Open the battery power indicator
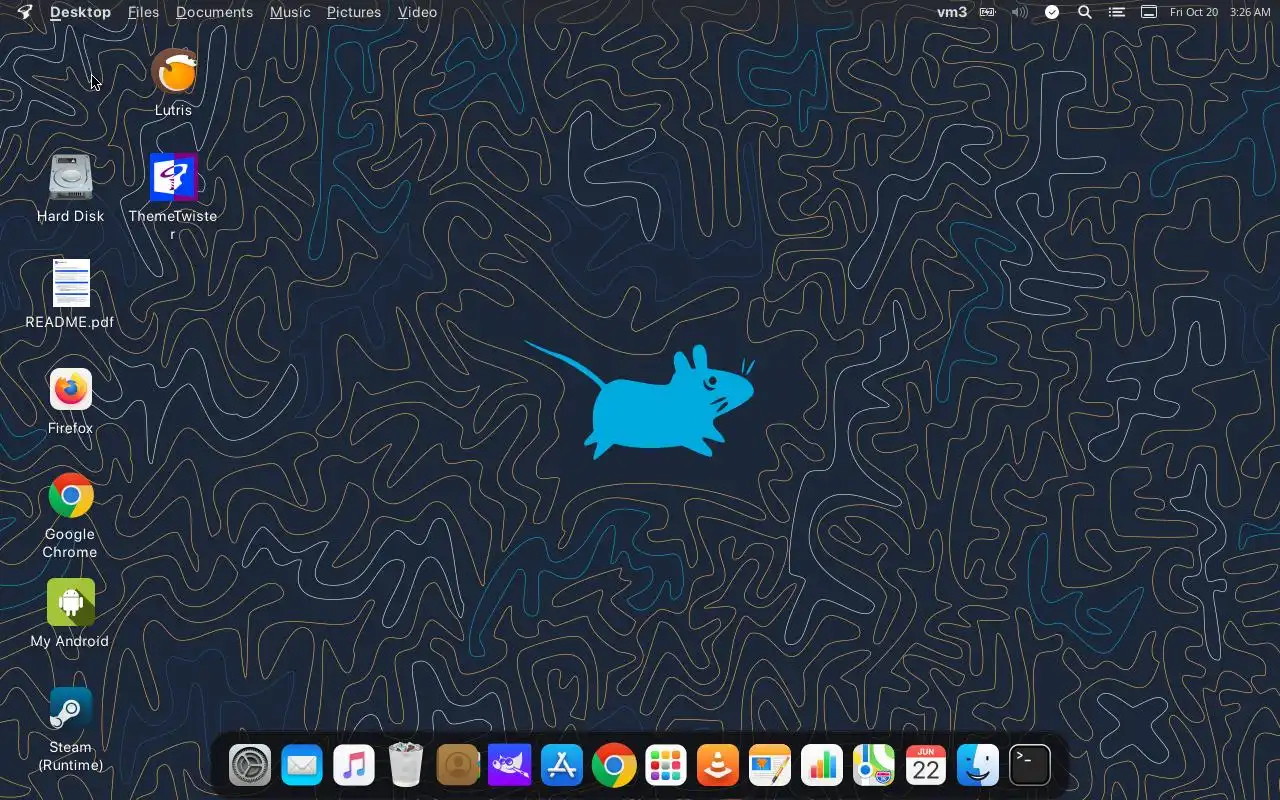The height and width of the screenshot is (800, 1280). click(987, 12)
